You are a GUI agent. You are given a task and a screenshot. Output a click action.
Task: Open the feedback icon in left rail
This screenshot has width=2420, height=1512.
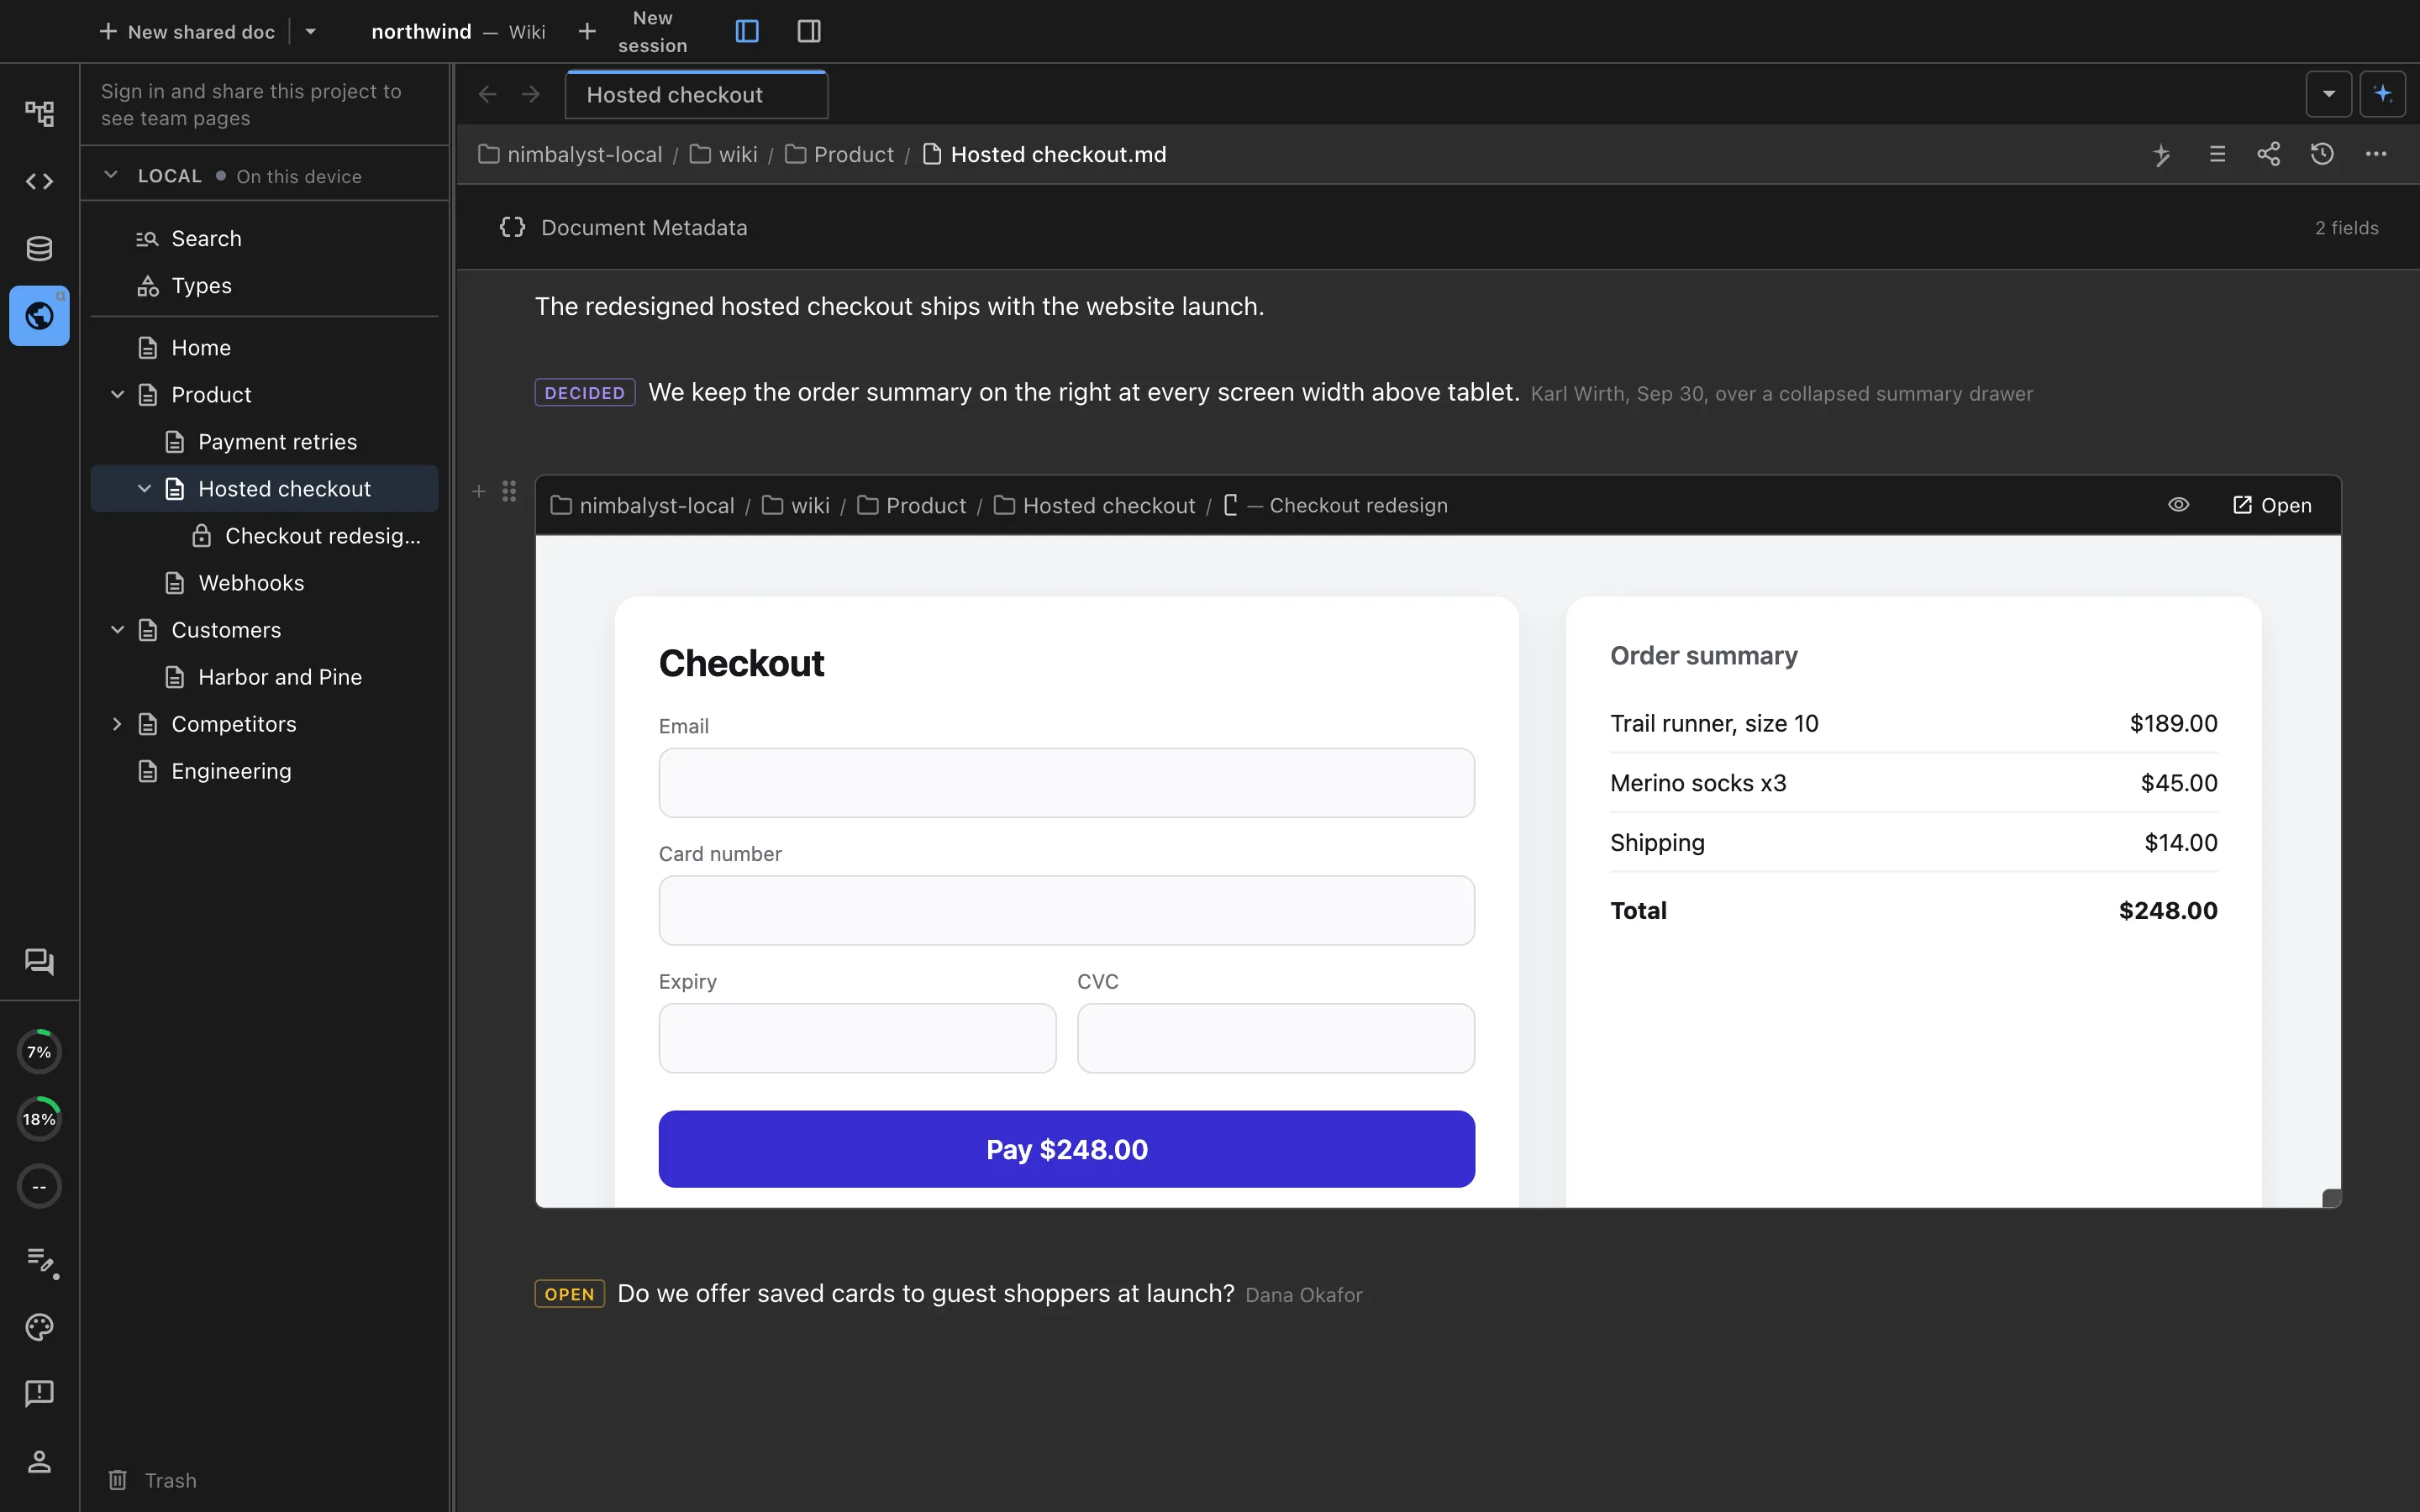(x=39, y=1393)
